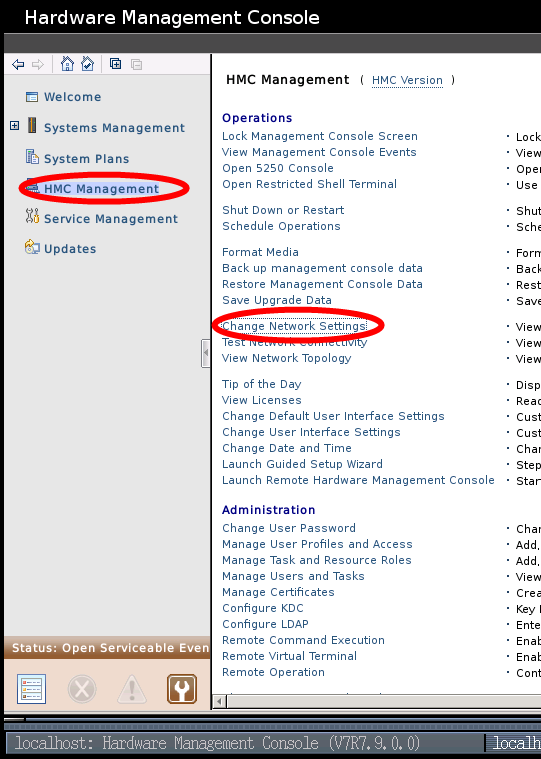Click the Back arrow toolbar icon
541x759 pixels.
18,64
